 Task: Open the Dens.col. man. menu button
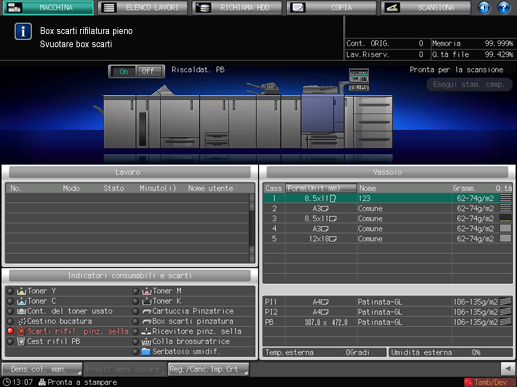coord(42,369)
